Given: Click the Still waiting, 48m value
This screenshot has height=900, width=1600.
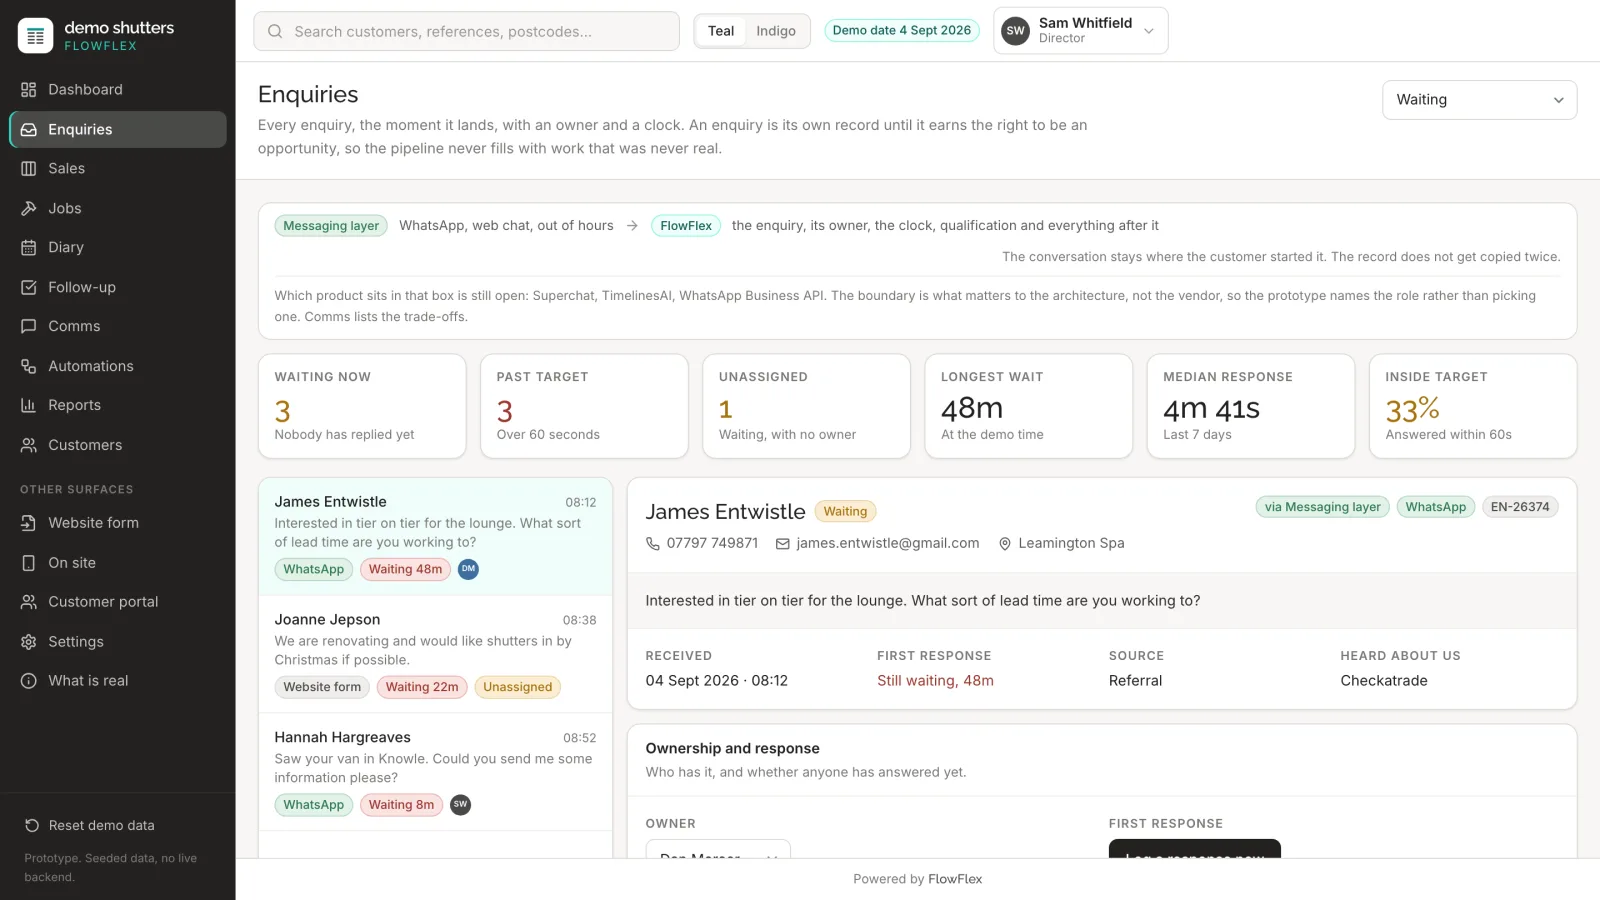Looking at the screenshot, I should [x=935, y=681].
